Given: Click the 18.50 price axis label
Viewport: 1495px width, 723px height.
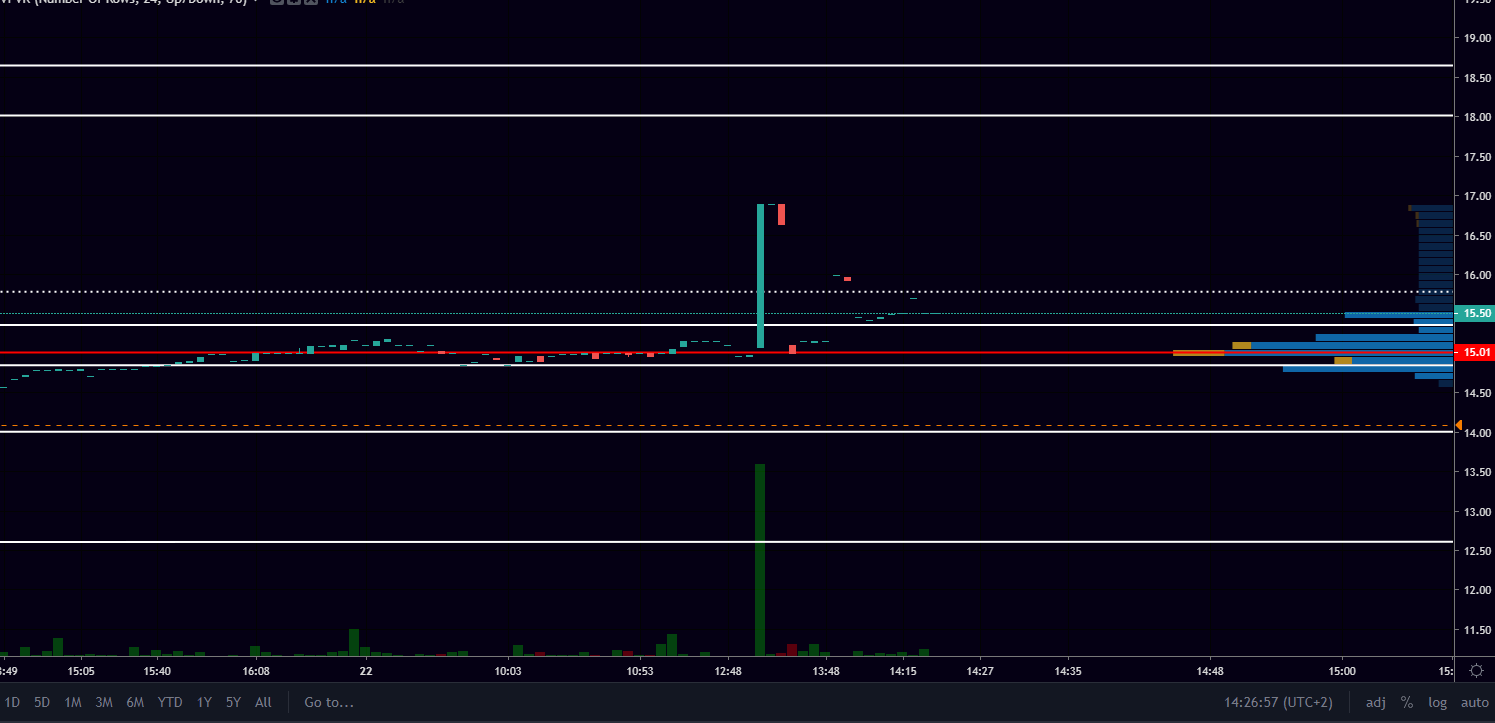Looking at the screenshot, I should pyautogui.click(x=1478, y=77).
